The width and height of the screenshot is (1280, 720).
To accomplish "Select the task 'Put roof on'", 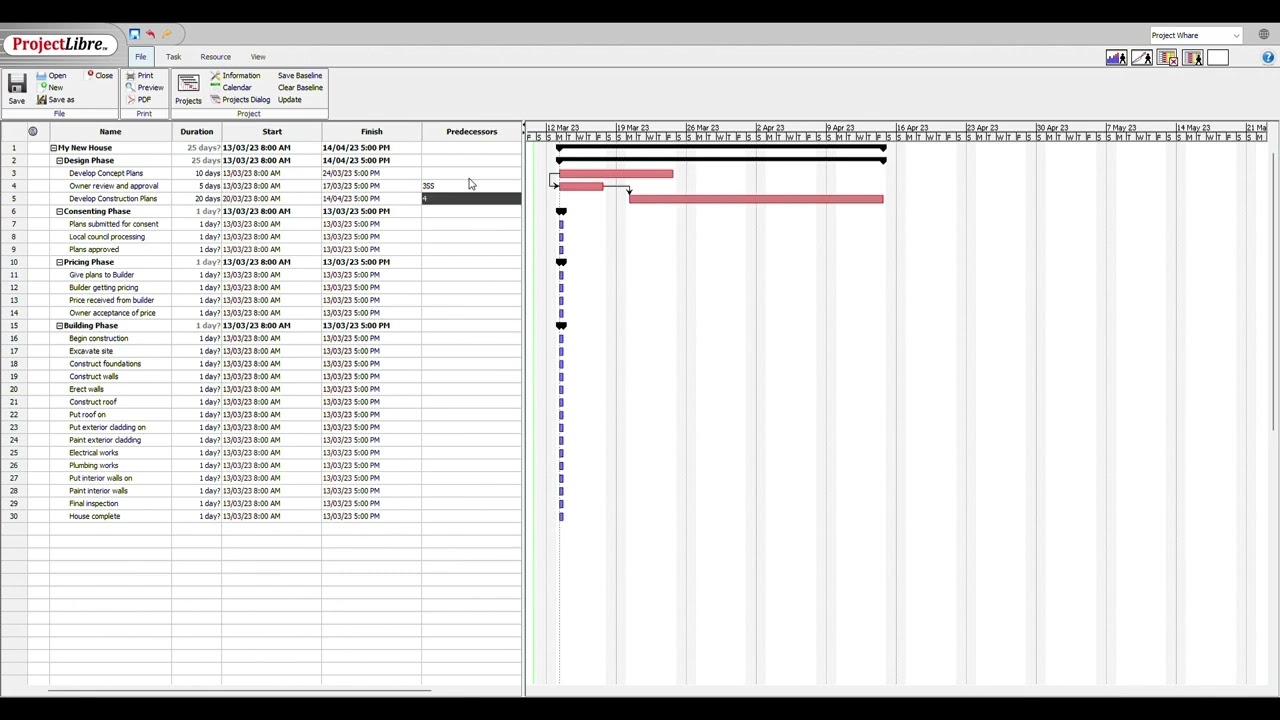I will (87, 415).
